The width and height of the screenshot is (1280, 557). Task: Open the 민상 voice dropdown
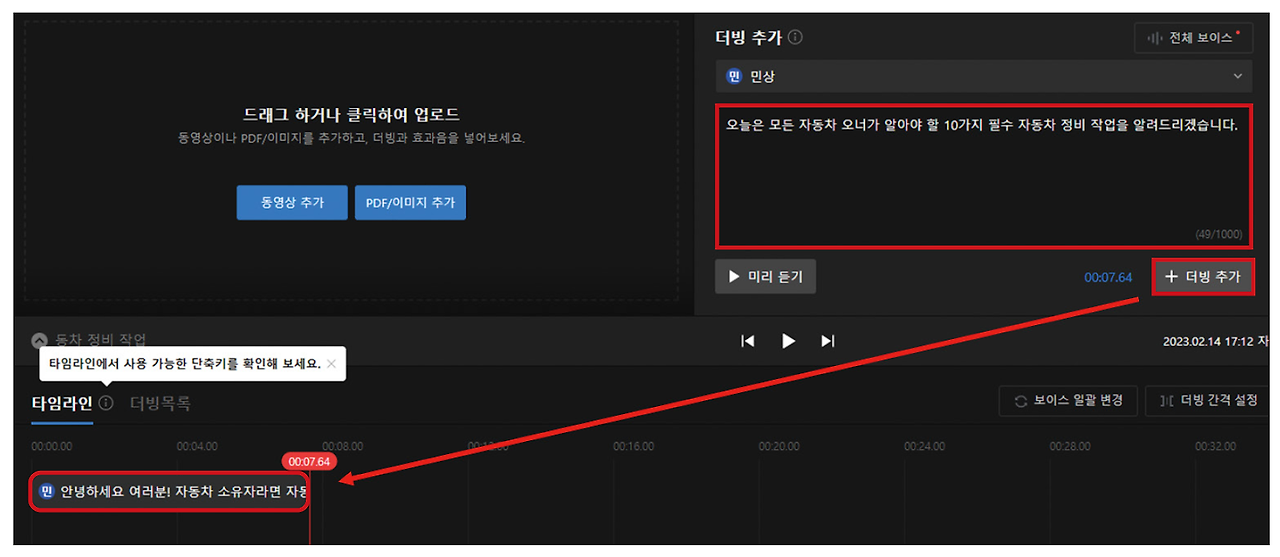pos(984,76)
